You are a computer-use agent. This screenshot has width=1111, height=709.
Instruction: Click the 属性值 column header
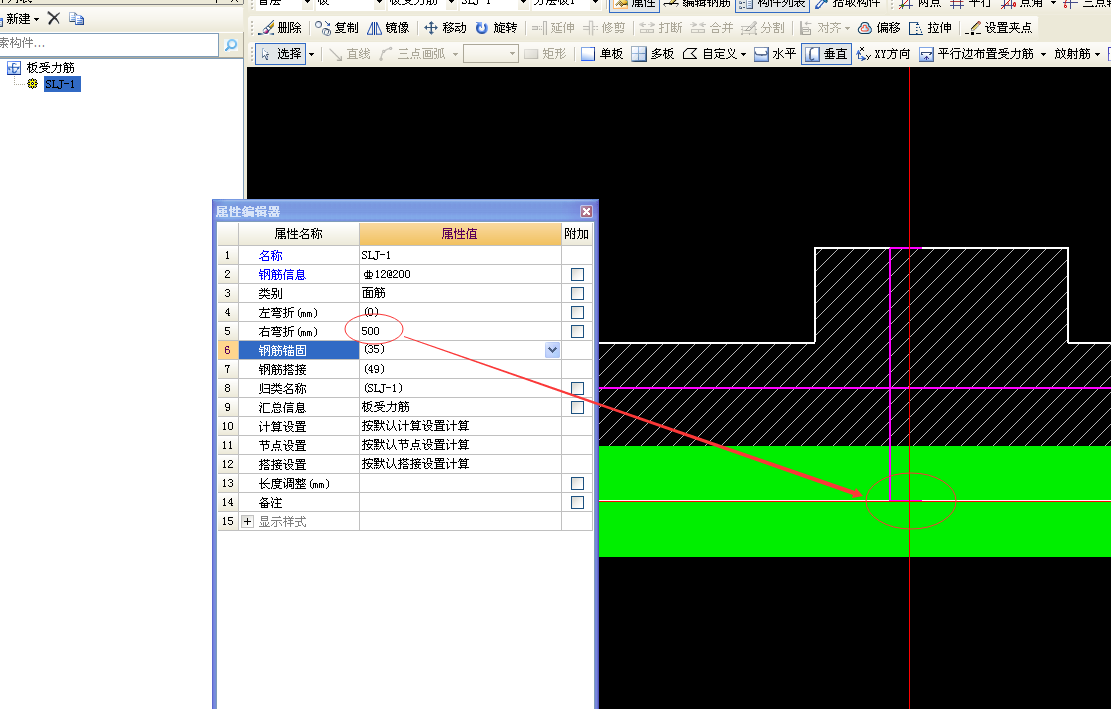[x=460, y=234]
